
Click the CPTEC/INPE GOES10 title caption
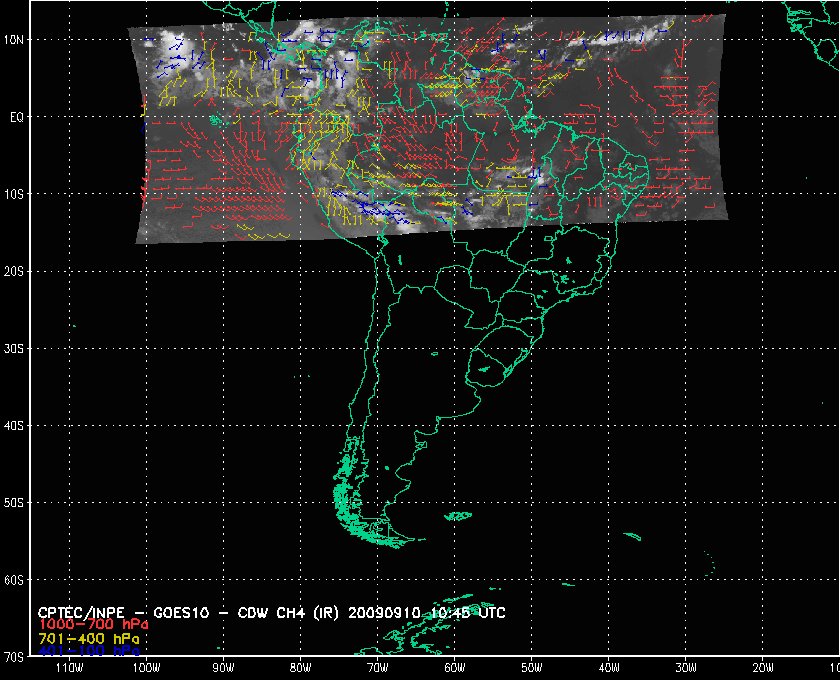(x=272, y=613)
